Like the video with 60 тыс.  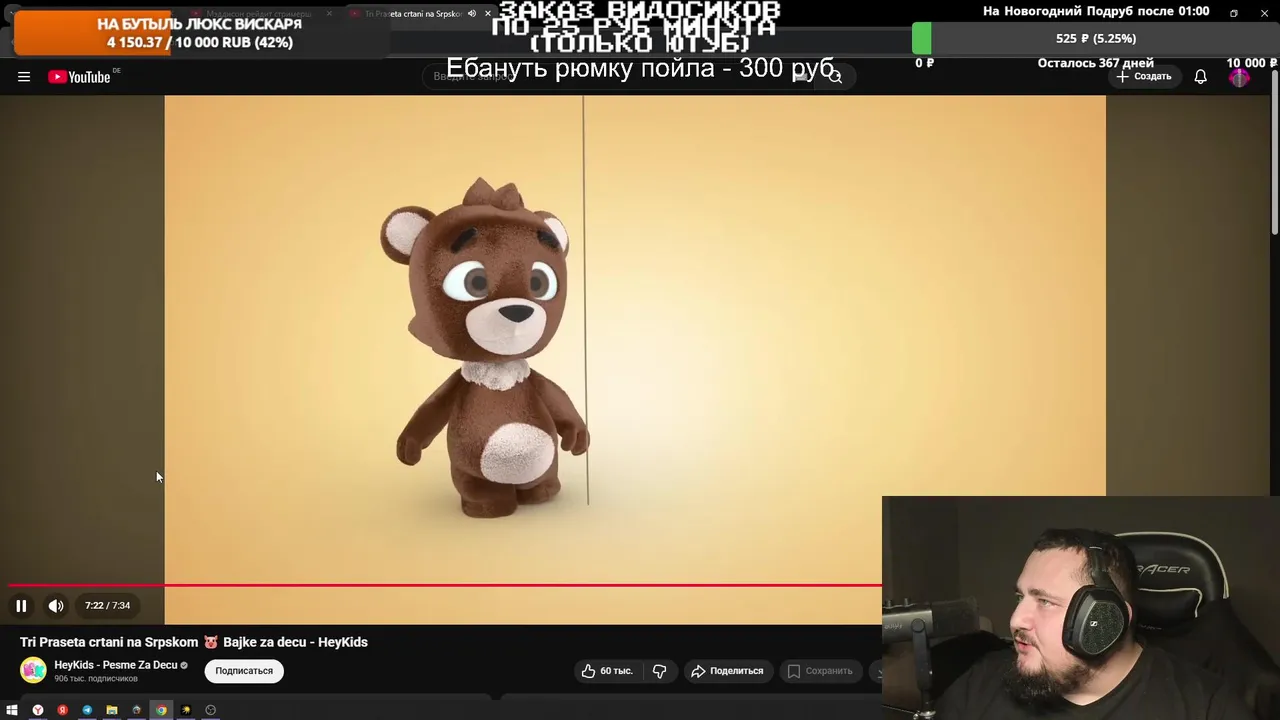[608, 671]
